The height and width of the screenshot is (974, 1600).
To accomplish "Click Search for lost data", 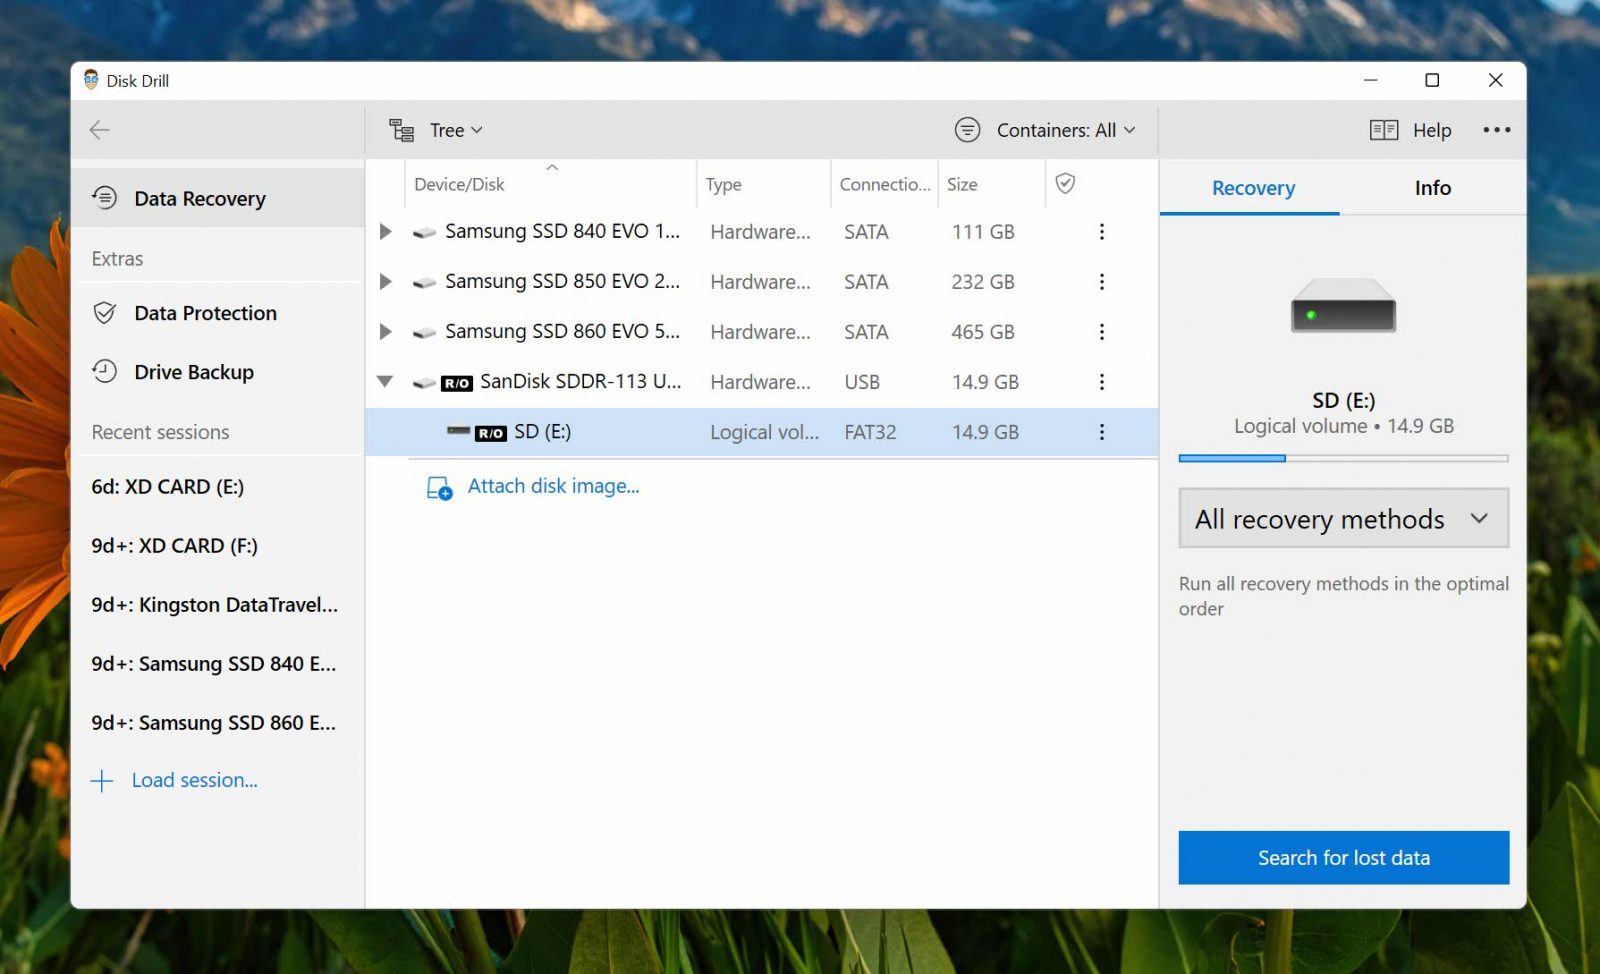I will pyautogui.click(x=1343, y=857).
